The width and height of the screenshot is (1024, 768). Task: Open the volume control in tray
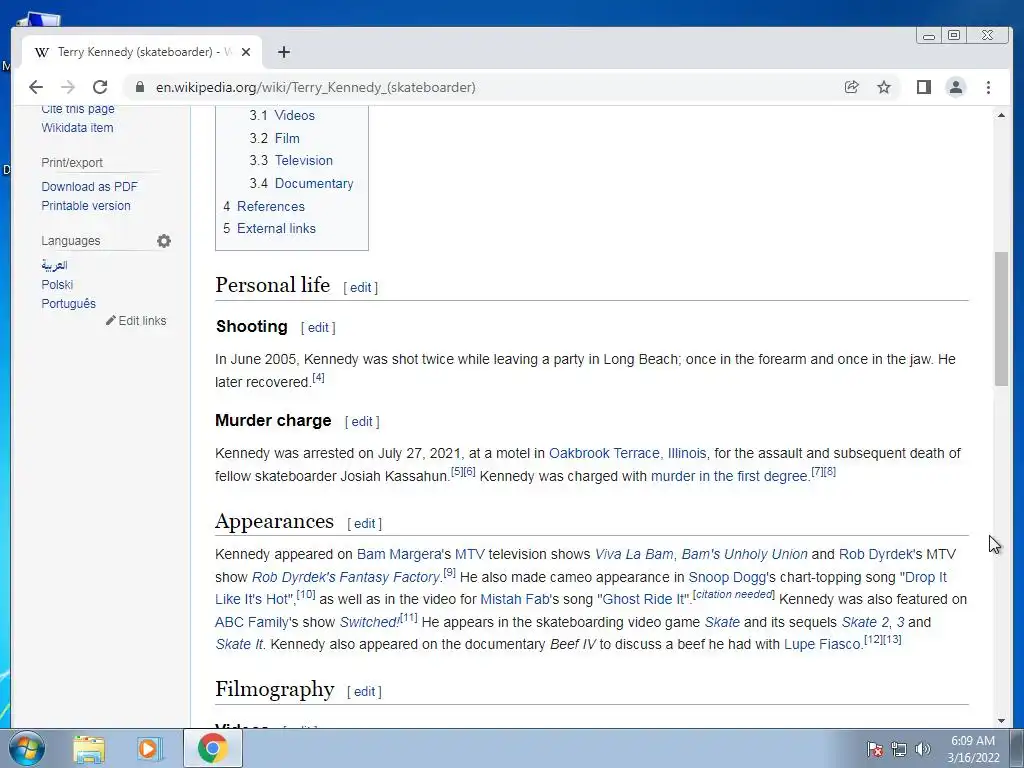coord(922,749)
